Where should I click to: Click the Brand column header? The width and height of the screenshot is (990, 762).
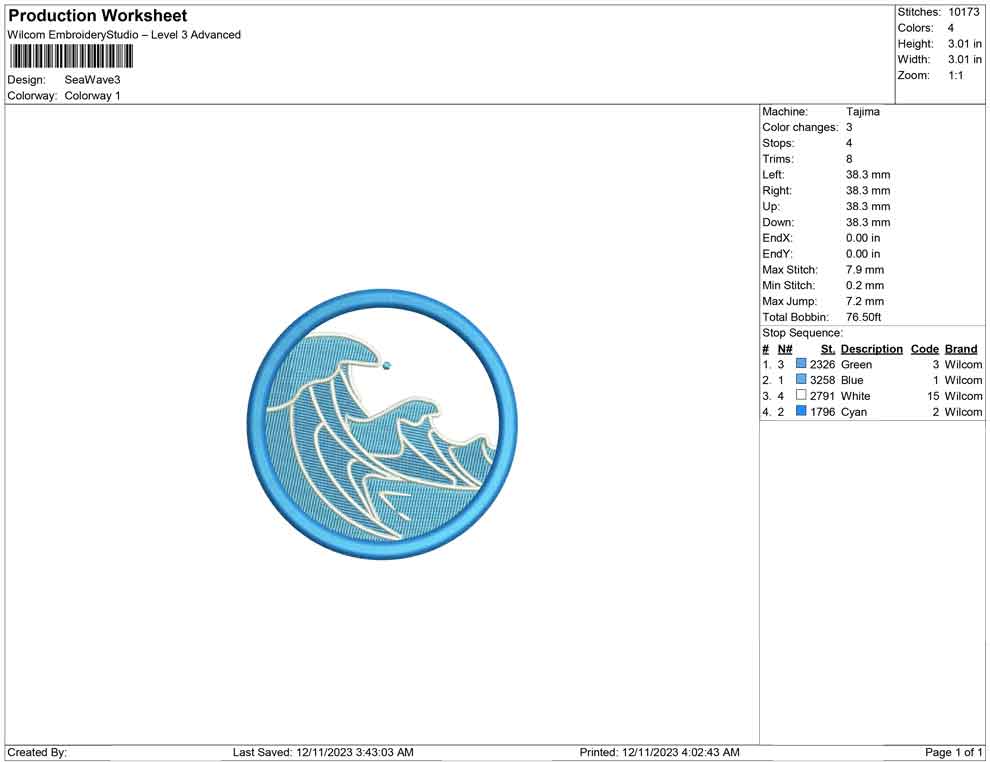(960, 349)
